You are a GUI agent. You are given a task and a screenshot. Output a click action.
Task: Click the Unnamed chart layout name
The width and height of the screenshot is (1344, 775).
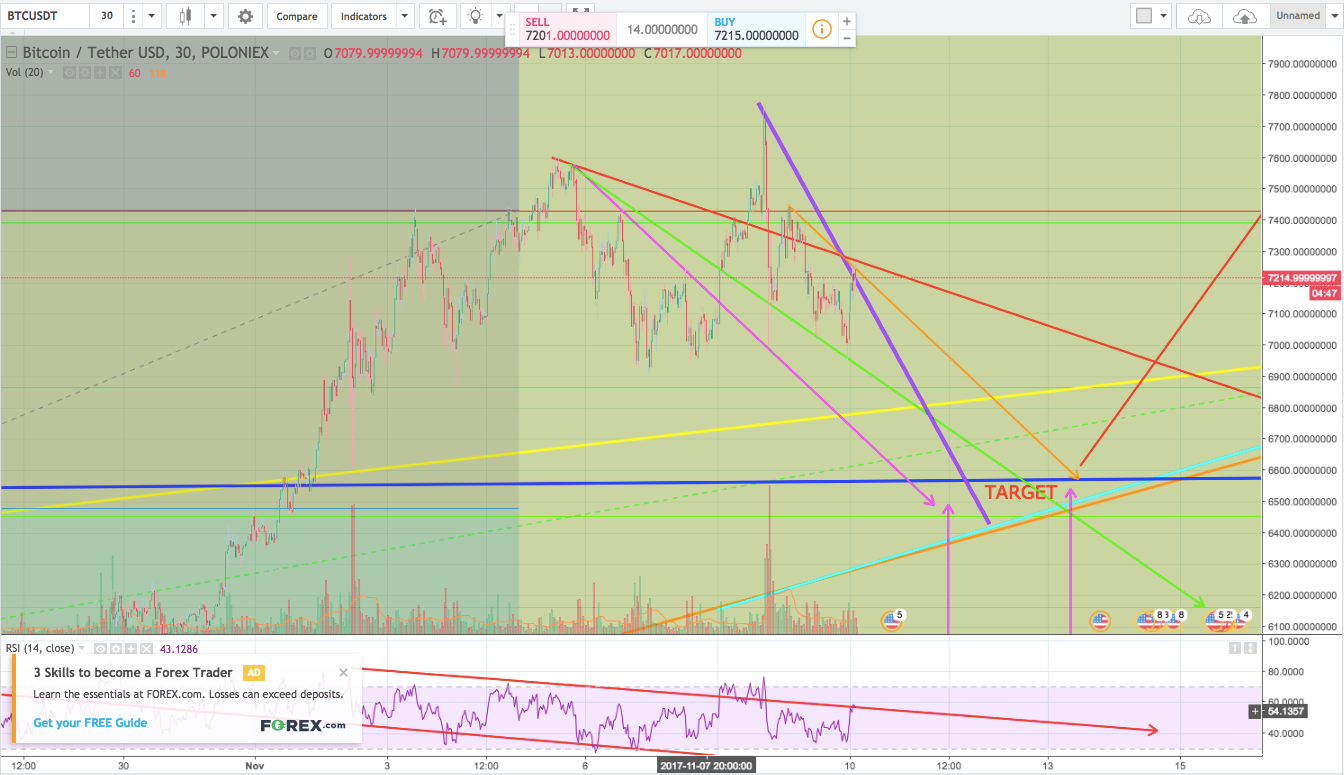click(x=1300, y=16)
